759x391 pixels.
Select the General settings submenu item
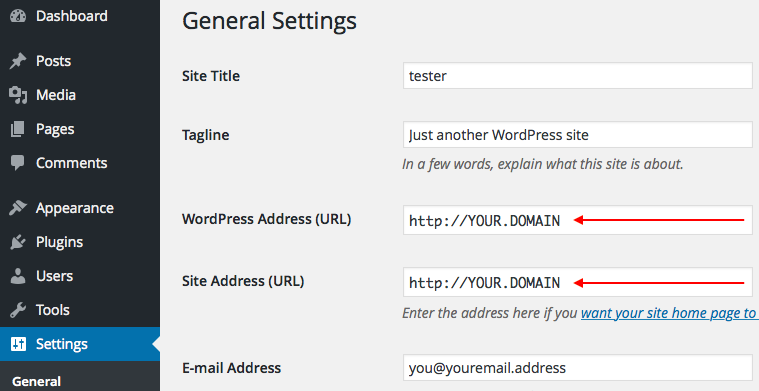(36, 381)
